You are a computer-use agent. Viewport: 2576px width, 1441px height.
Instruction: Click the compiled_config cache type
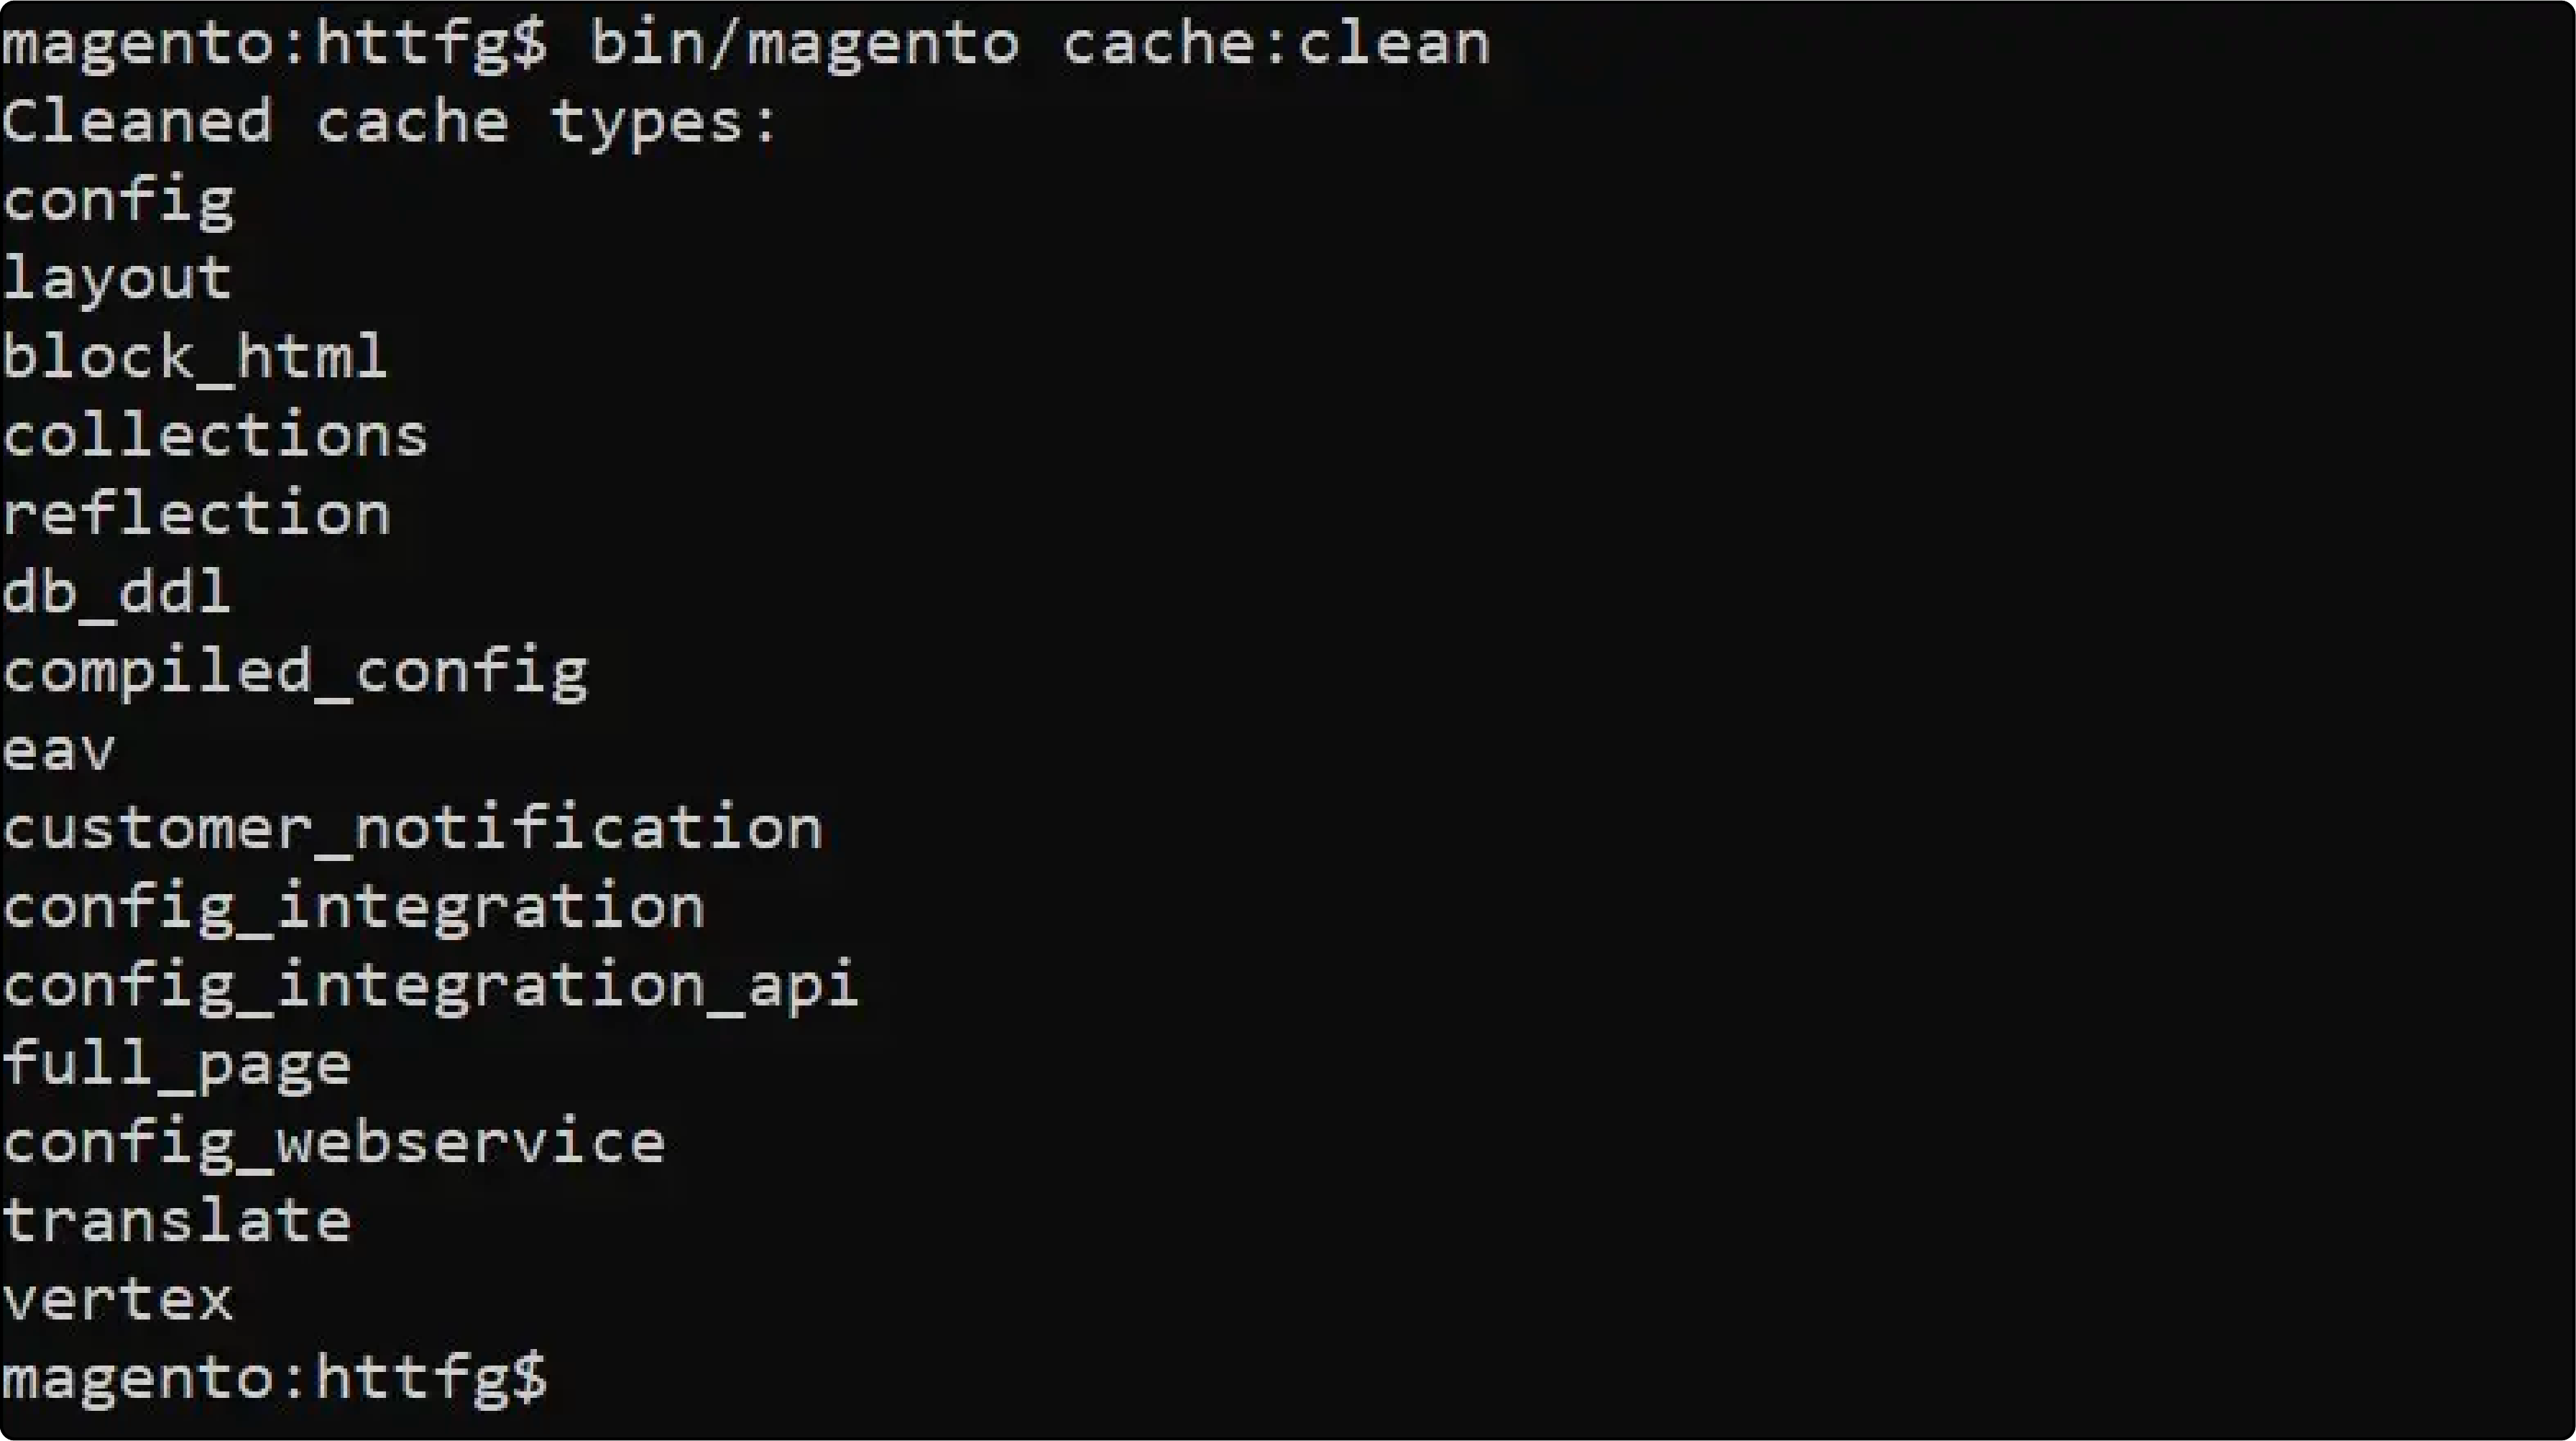tap(294, 670)
